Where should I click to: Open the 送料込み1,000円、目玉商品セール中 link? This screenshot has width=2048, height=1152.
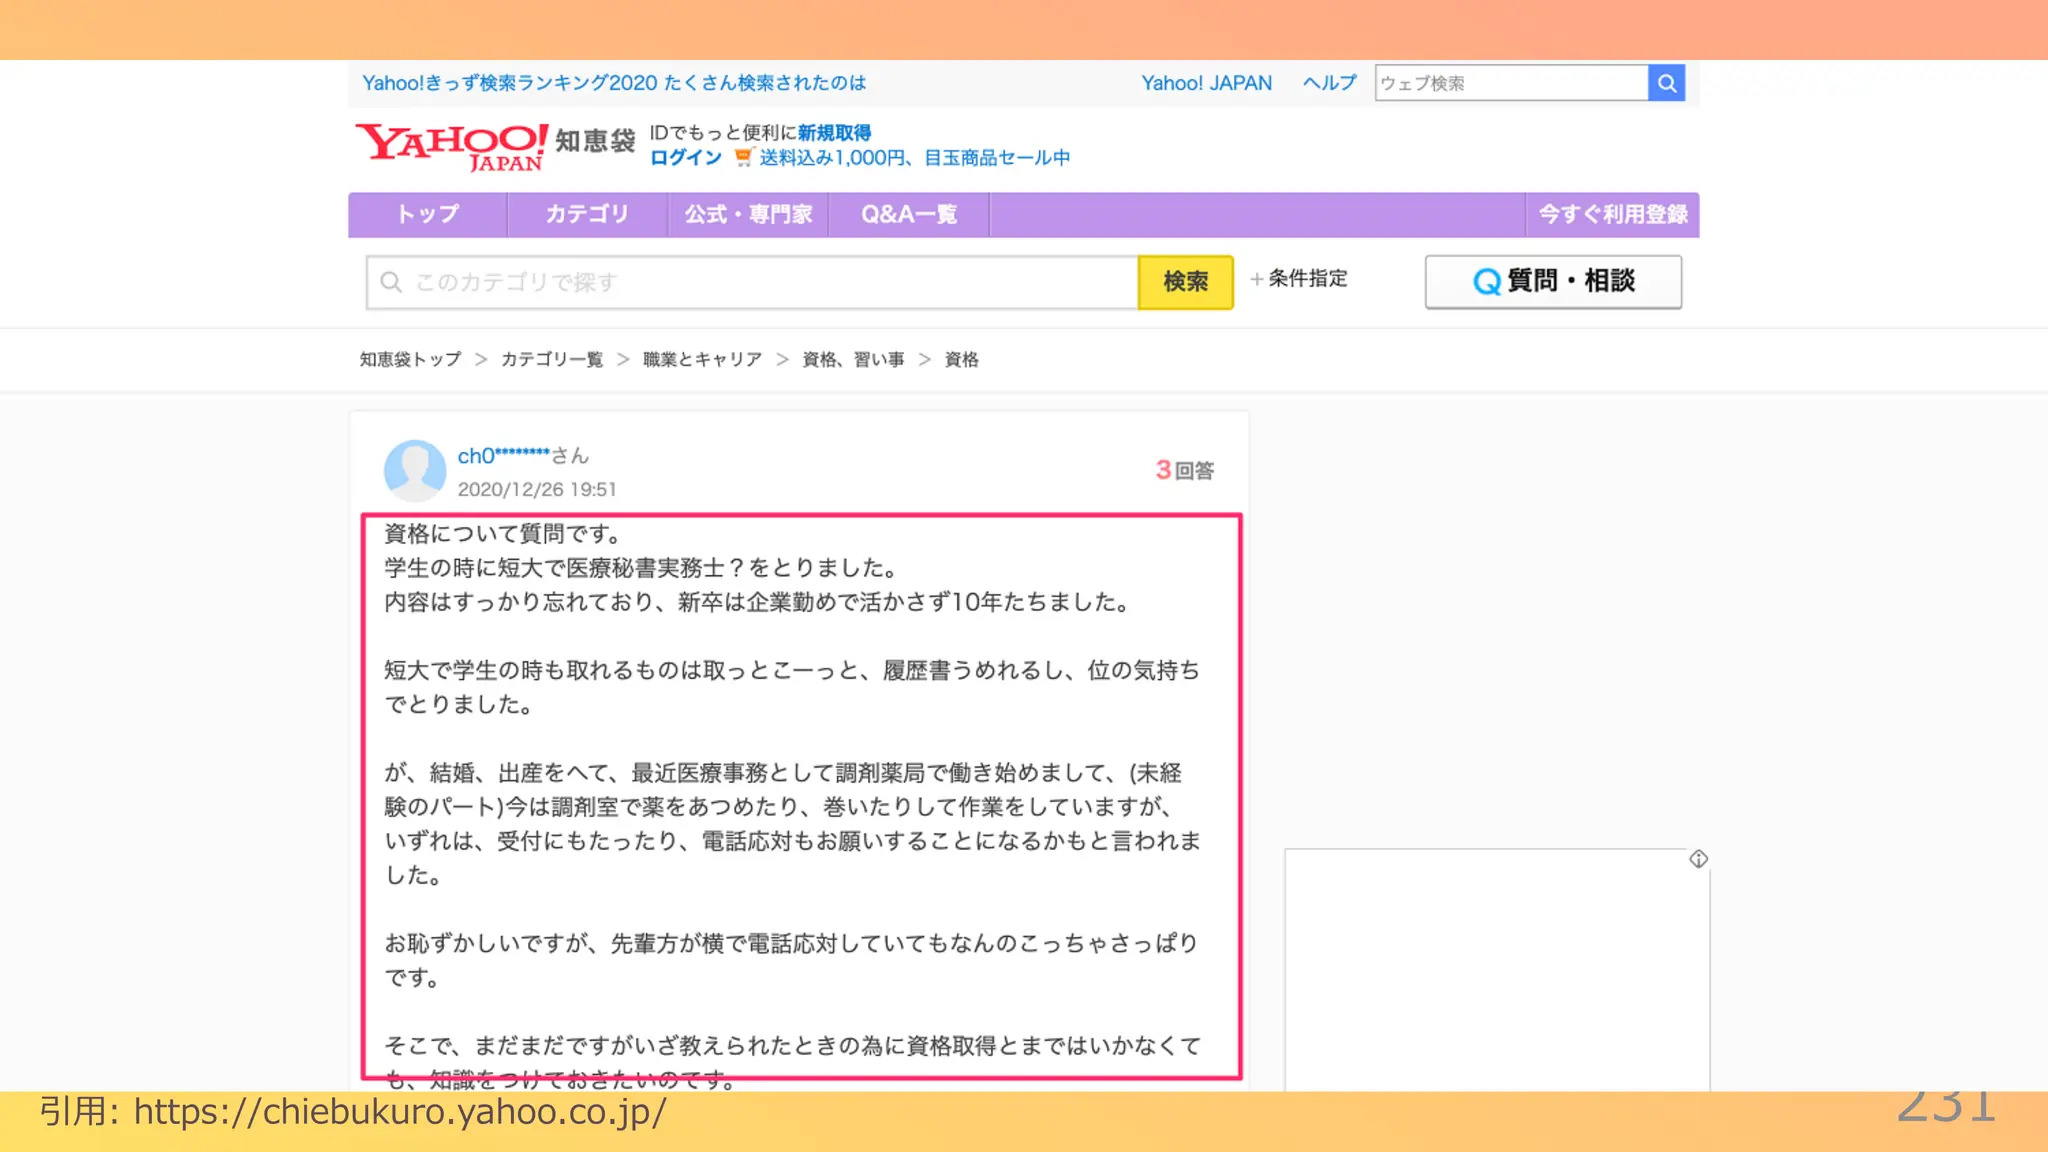click(x=914, y=157)
